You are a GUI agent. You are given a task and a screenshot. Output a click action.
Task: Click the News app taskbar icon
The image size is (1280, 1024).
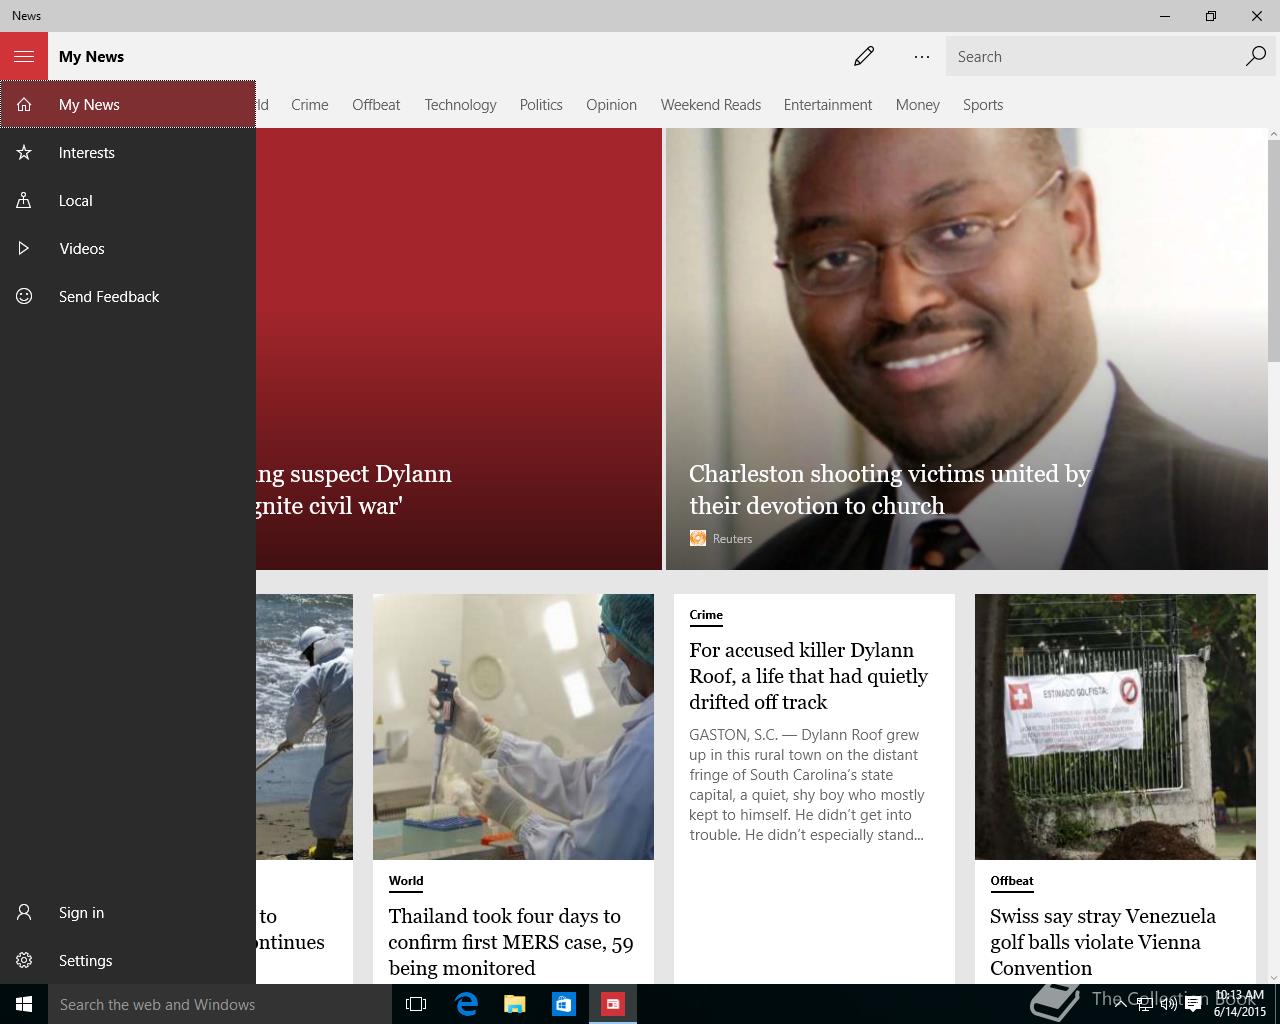[613, 1004]
